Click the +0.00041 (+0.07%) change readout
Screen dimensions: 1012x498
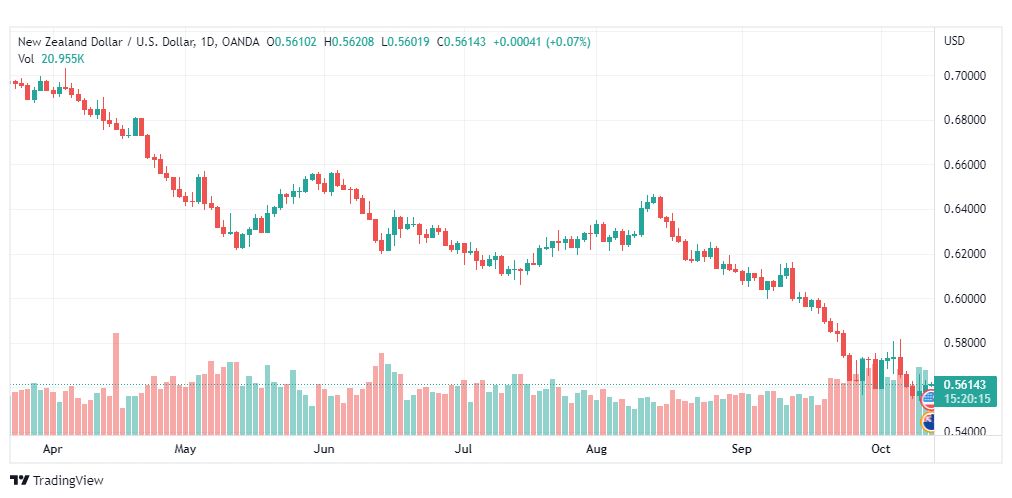(541, 42)
